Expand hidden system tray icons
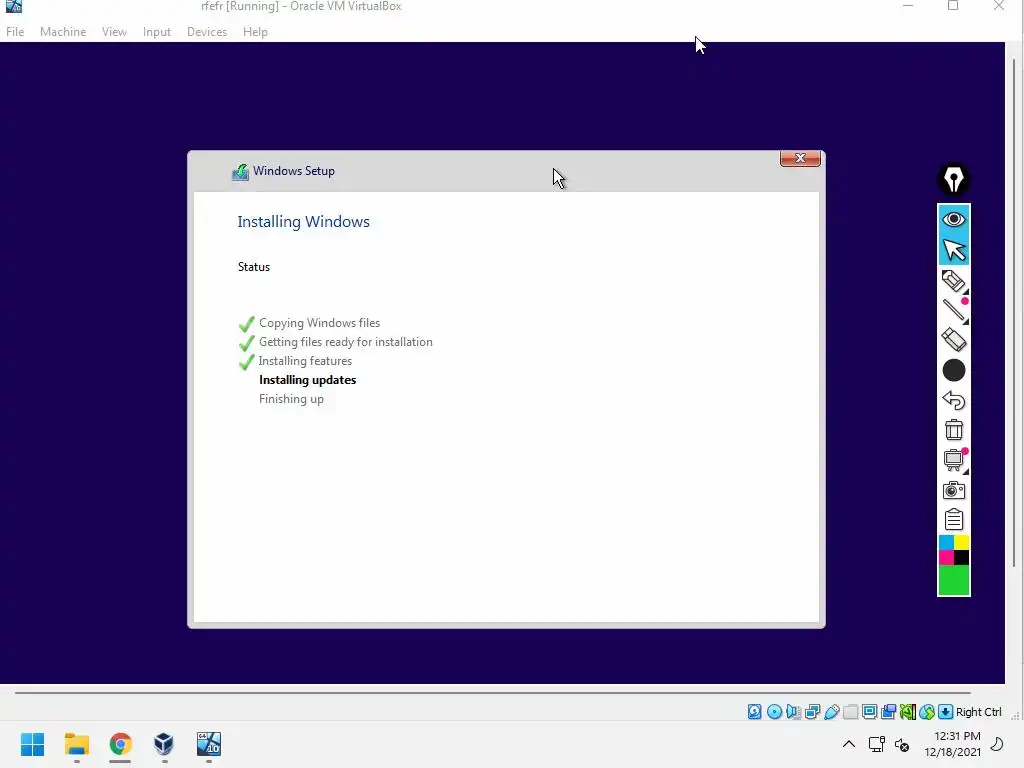The height and width of the screenshot is (768, 1024). 848,744
